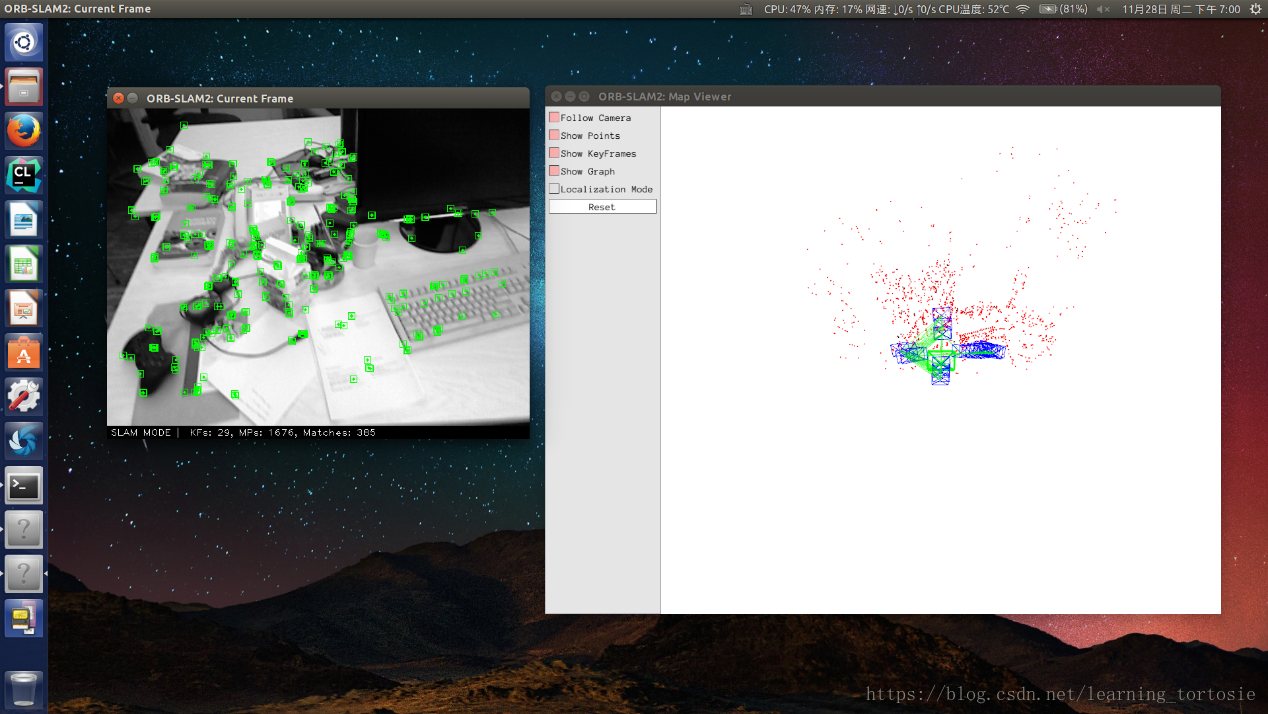Open CLion IDE from the launcher
The width and height of the screenshot is (1268, 714).
(24, 175)
